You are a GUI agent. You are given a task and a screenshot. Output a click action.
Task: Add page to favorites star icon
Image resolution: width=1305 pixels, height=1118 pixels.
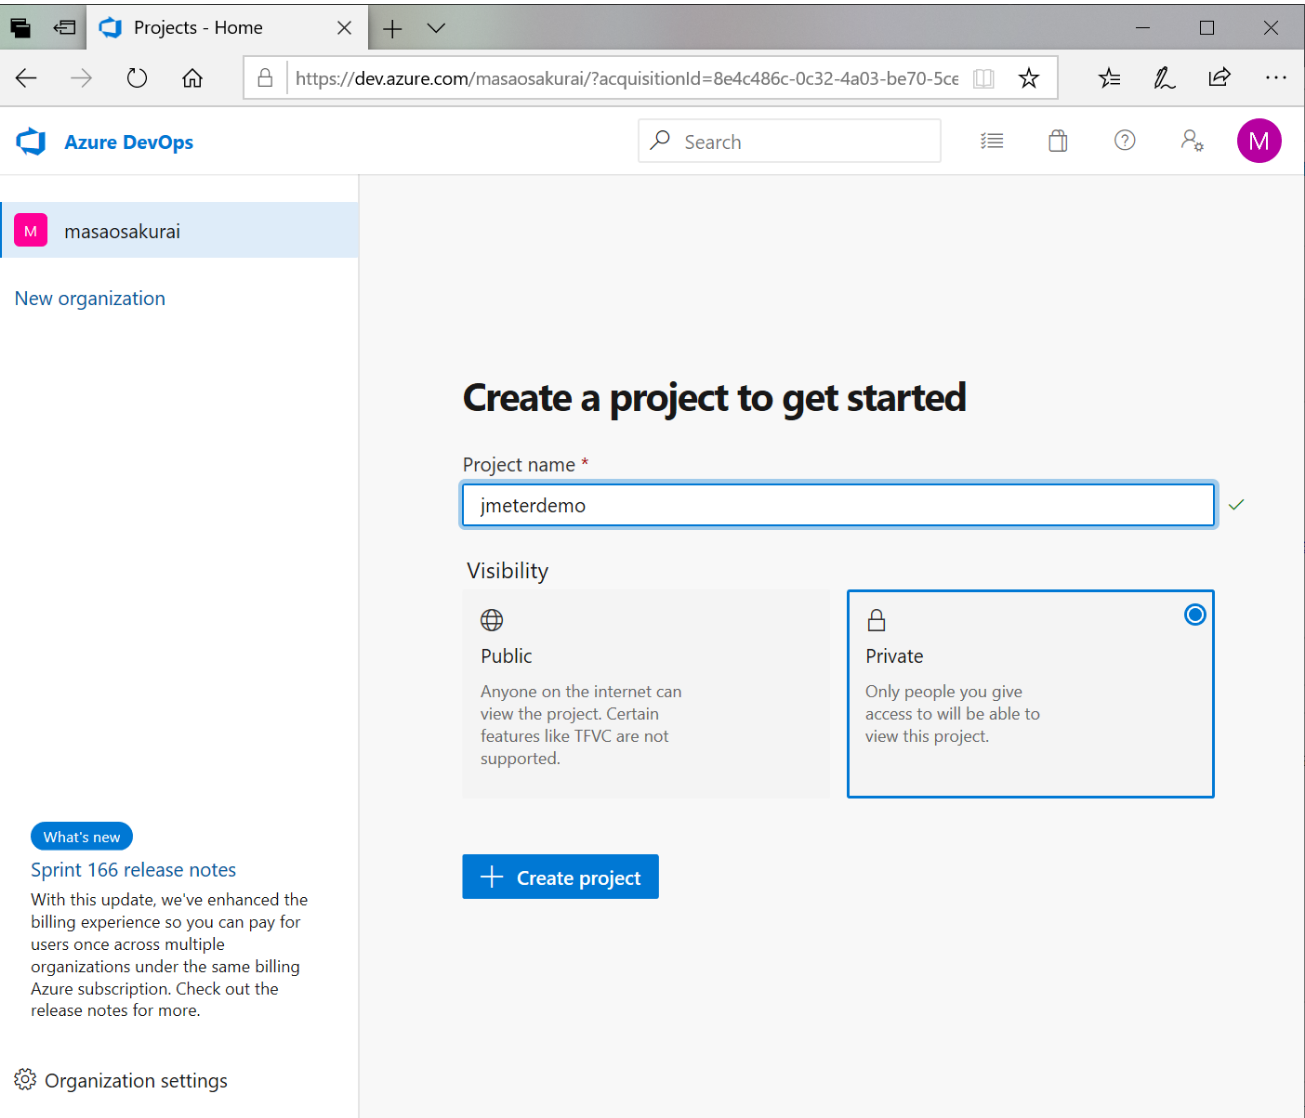click(x=1028, y=78)
